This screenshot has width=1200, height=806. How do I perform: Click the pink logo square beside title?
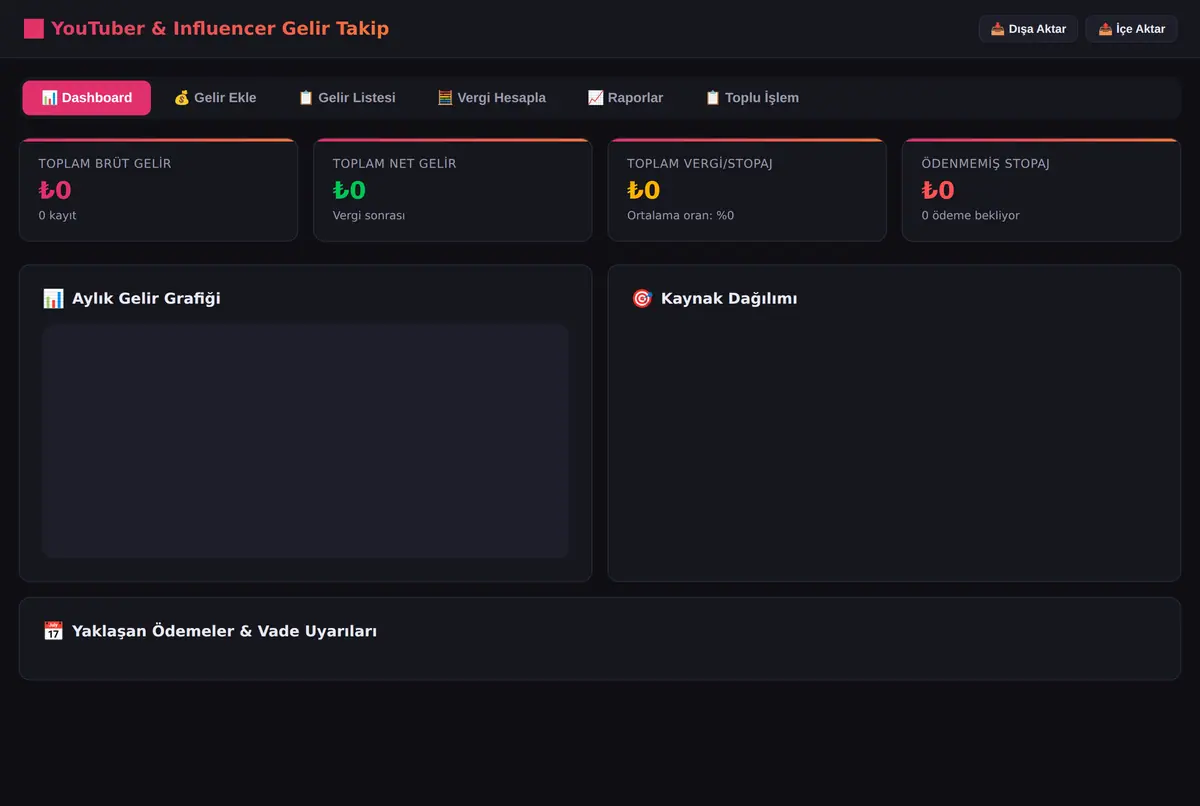[x=34, y=29]
